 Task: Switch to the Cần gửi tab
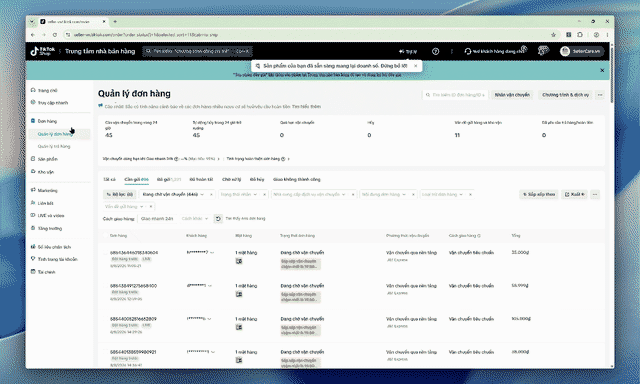136,180
